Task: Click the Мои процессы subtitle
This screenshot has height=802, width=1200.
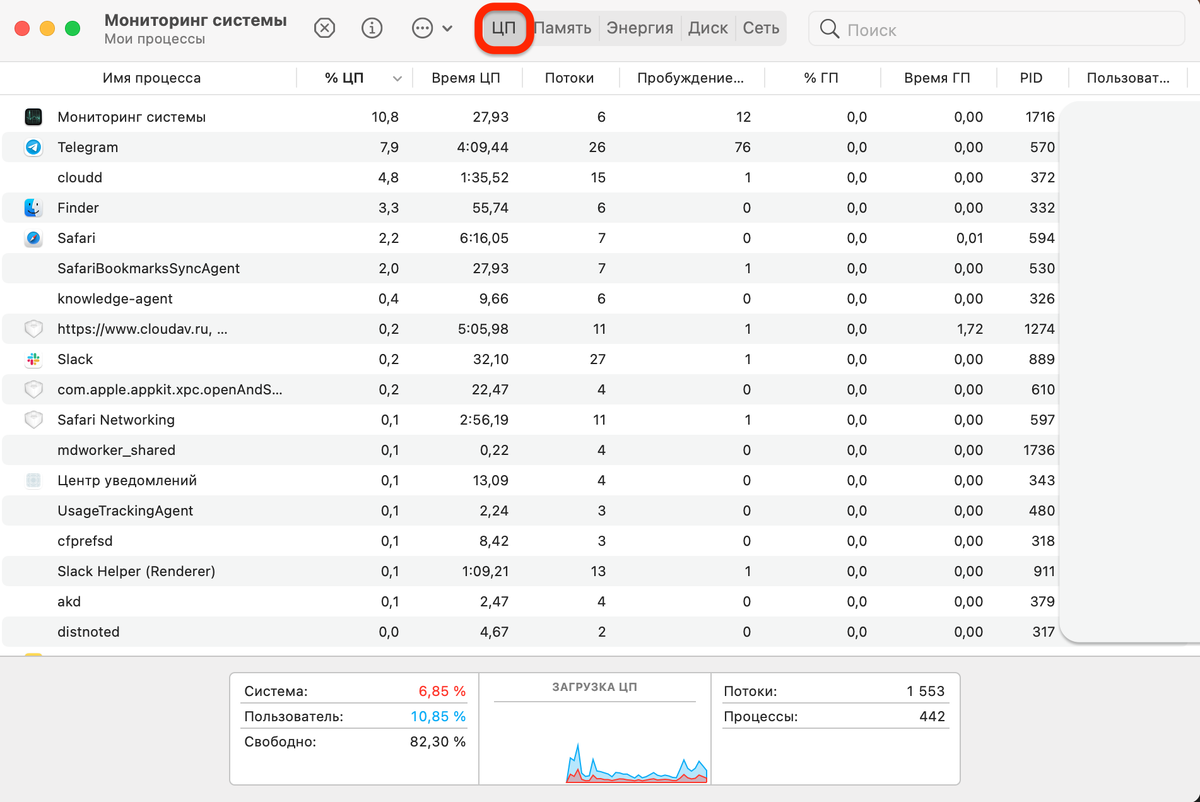Action: [155, 39]
